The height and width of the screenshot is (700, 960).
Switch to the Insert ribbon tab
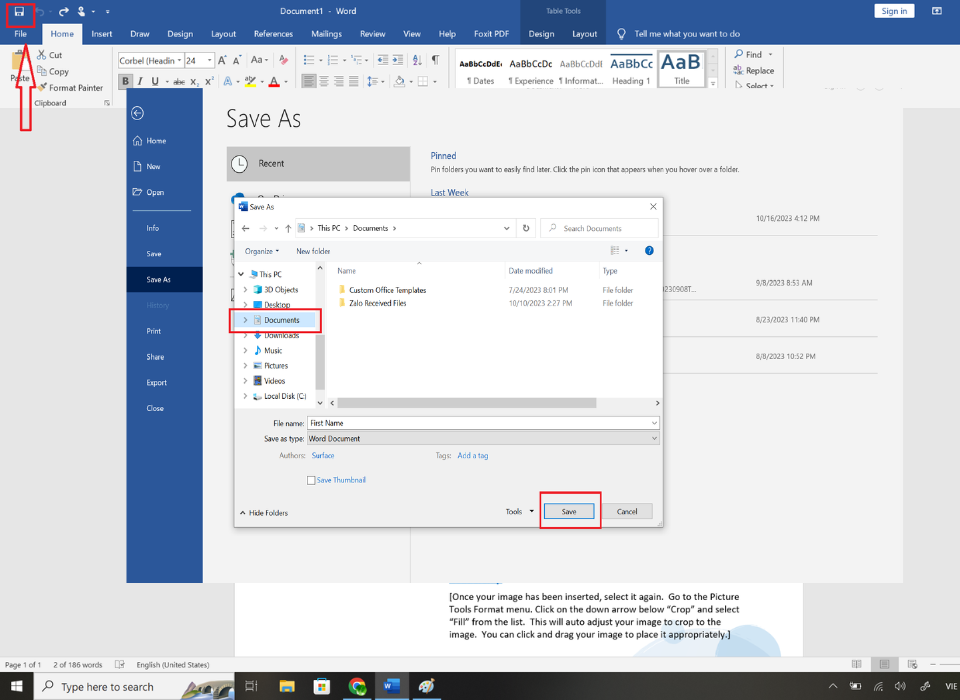pos(102,34)
